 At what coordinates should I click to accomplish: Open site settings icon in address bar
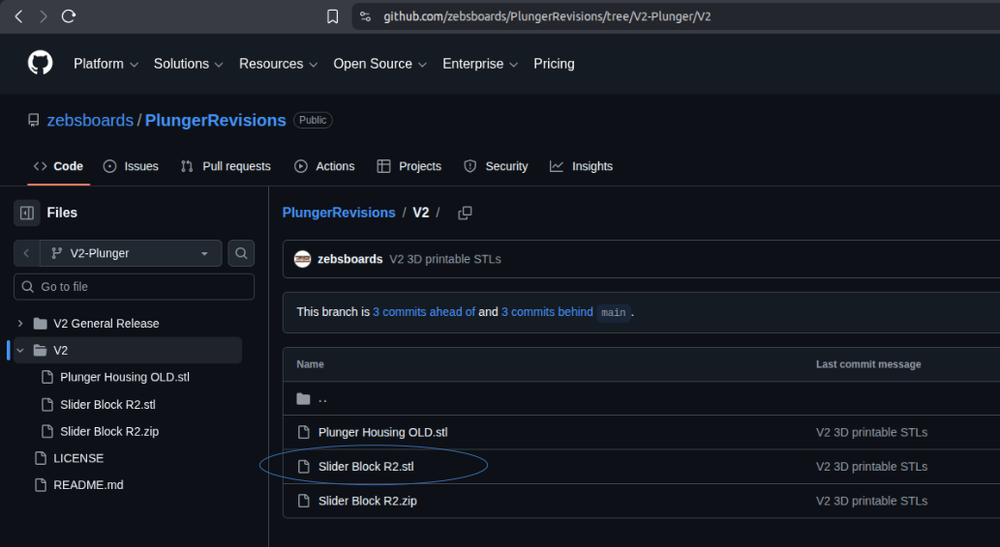pos(365,17)
